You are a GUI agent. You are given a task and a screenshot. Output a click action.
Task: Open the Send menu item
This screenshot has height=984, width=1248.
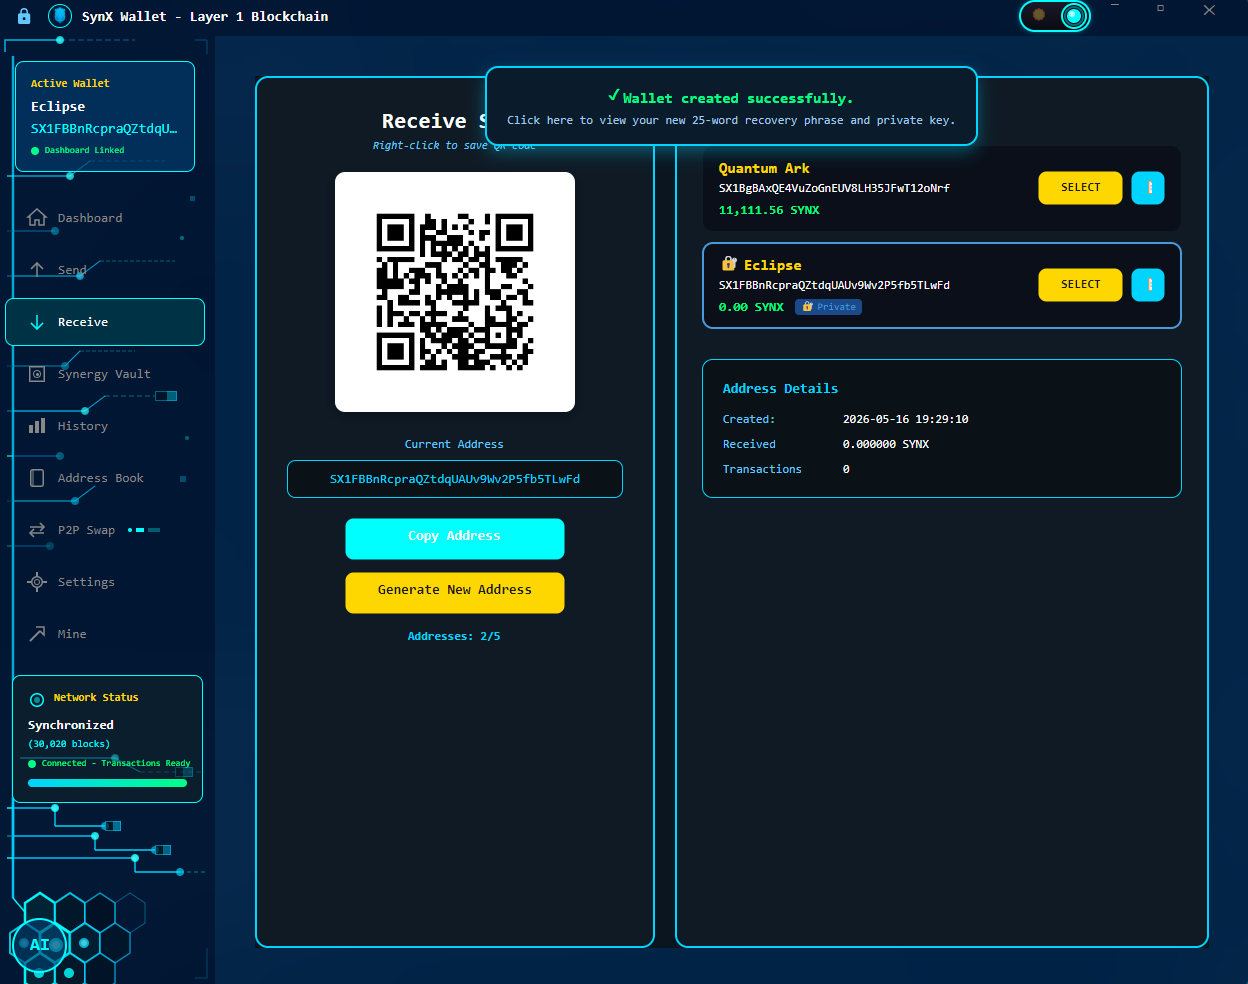point(105,270)
